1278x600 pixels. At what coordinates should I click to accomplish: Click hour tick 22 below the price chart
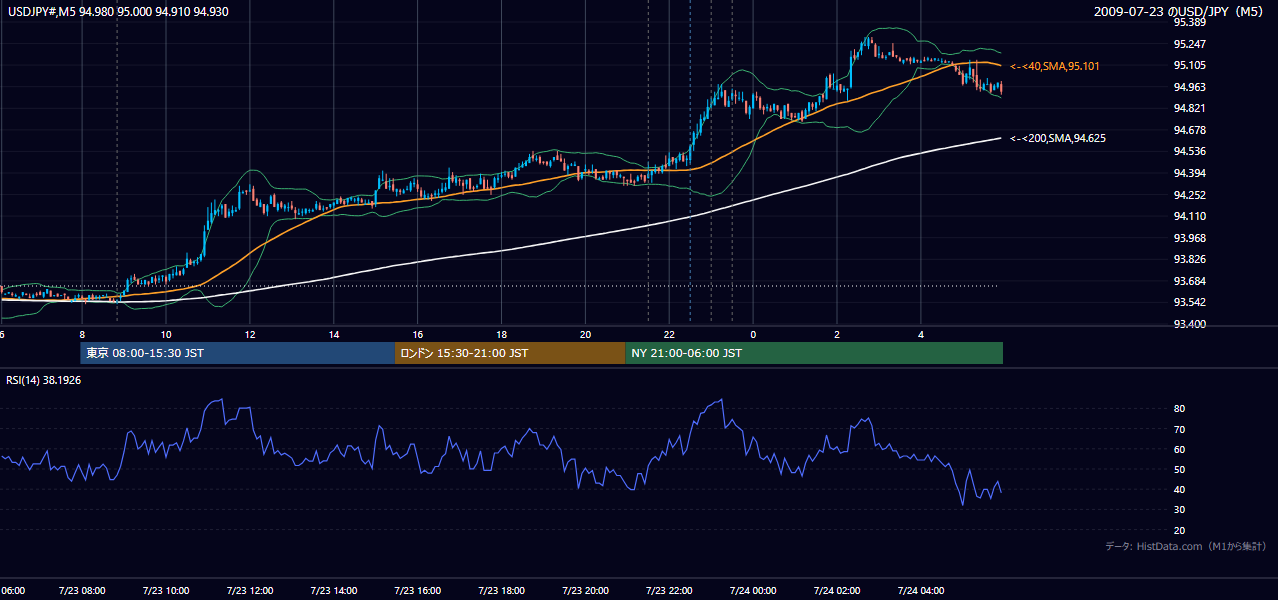(x=670, y=334)
